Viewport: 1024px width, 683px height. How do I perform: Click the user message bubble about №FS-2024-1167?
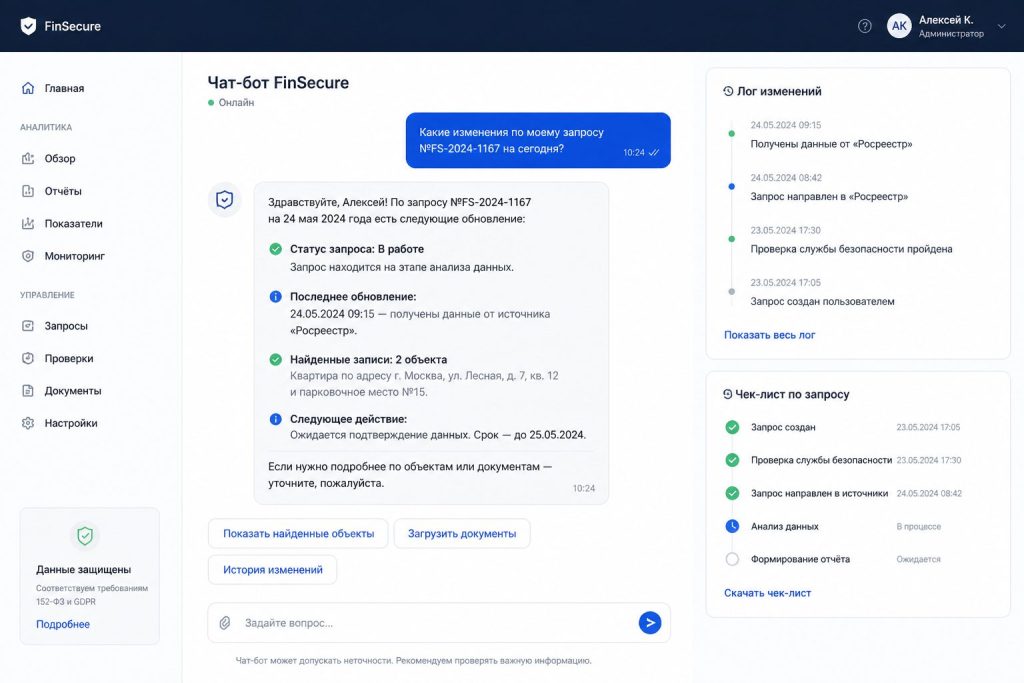click(x=538, y=140)
